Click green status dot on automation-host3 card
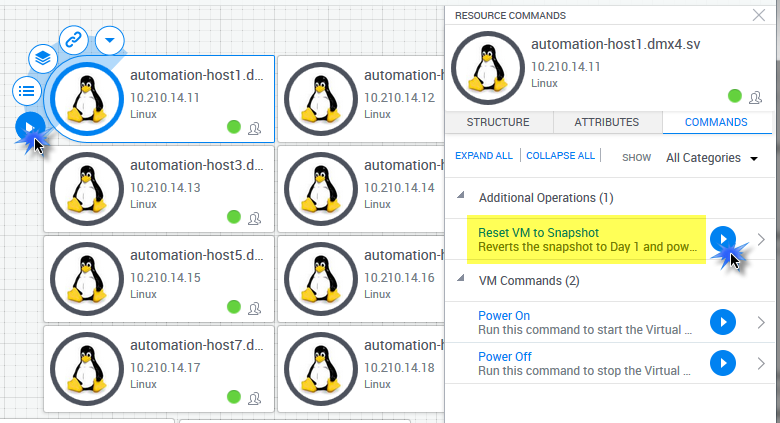The image size is (780, 423). pyautogui.click(x=234, y=217)
